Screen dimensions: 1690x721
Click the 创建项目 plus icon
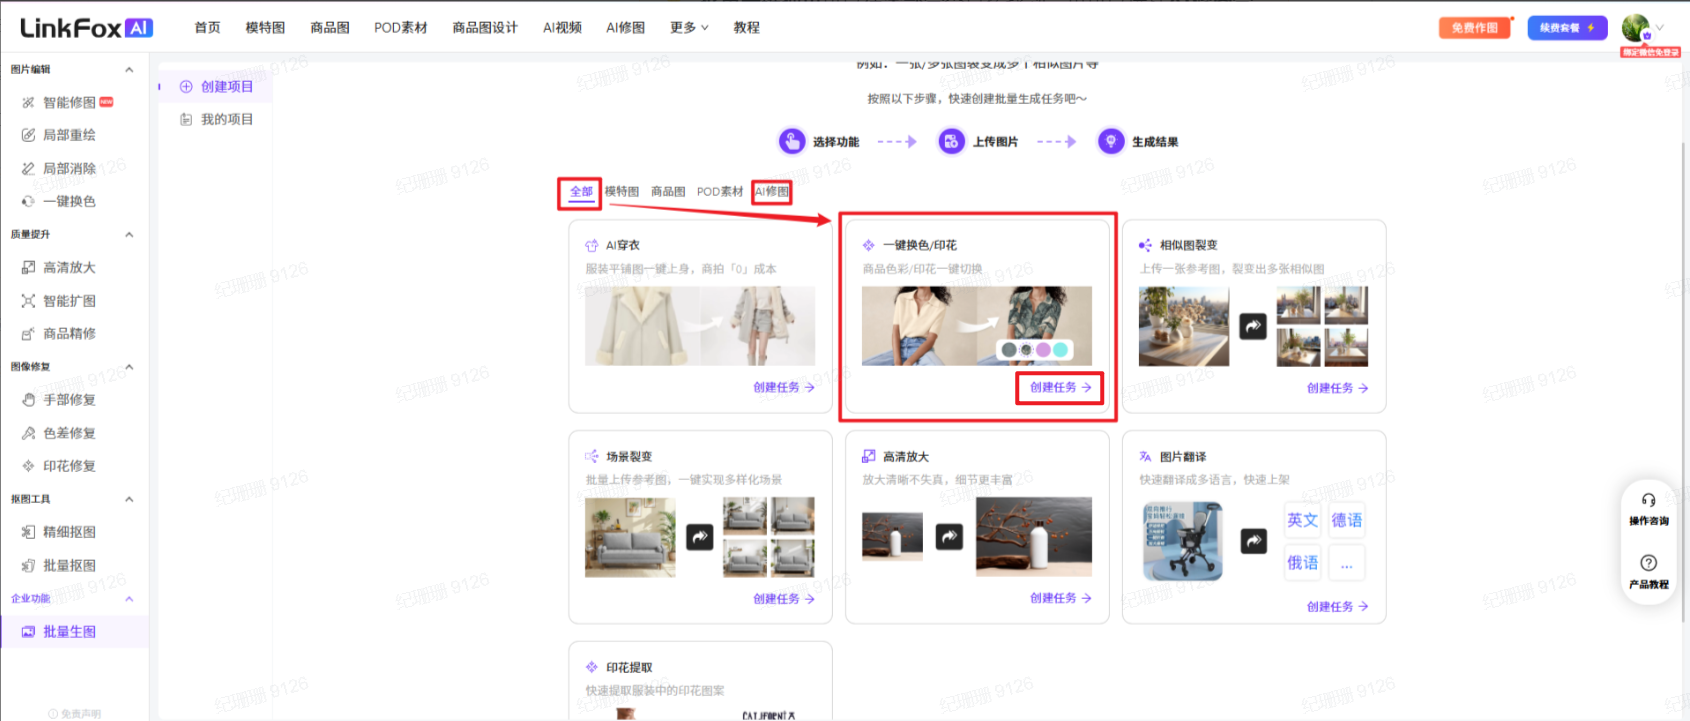pyautogui.click(x=186, y=87)
